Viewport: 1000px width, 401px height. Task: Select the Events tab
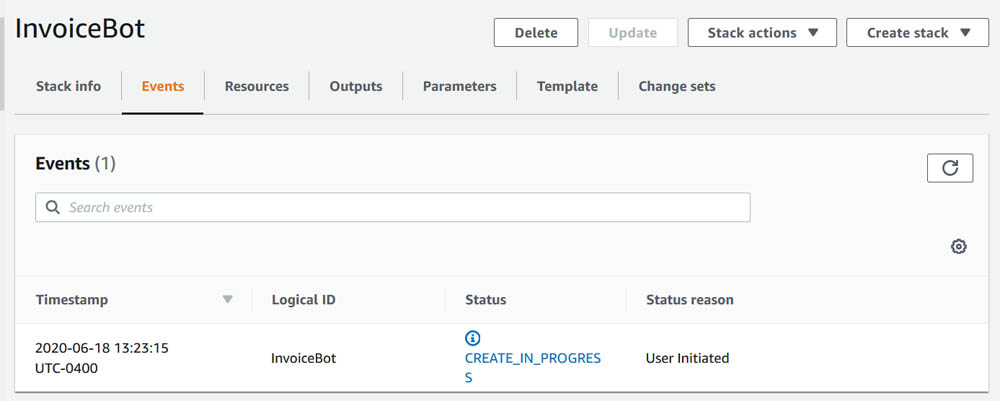pos(163,86)
